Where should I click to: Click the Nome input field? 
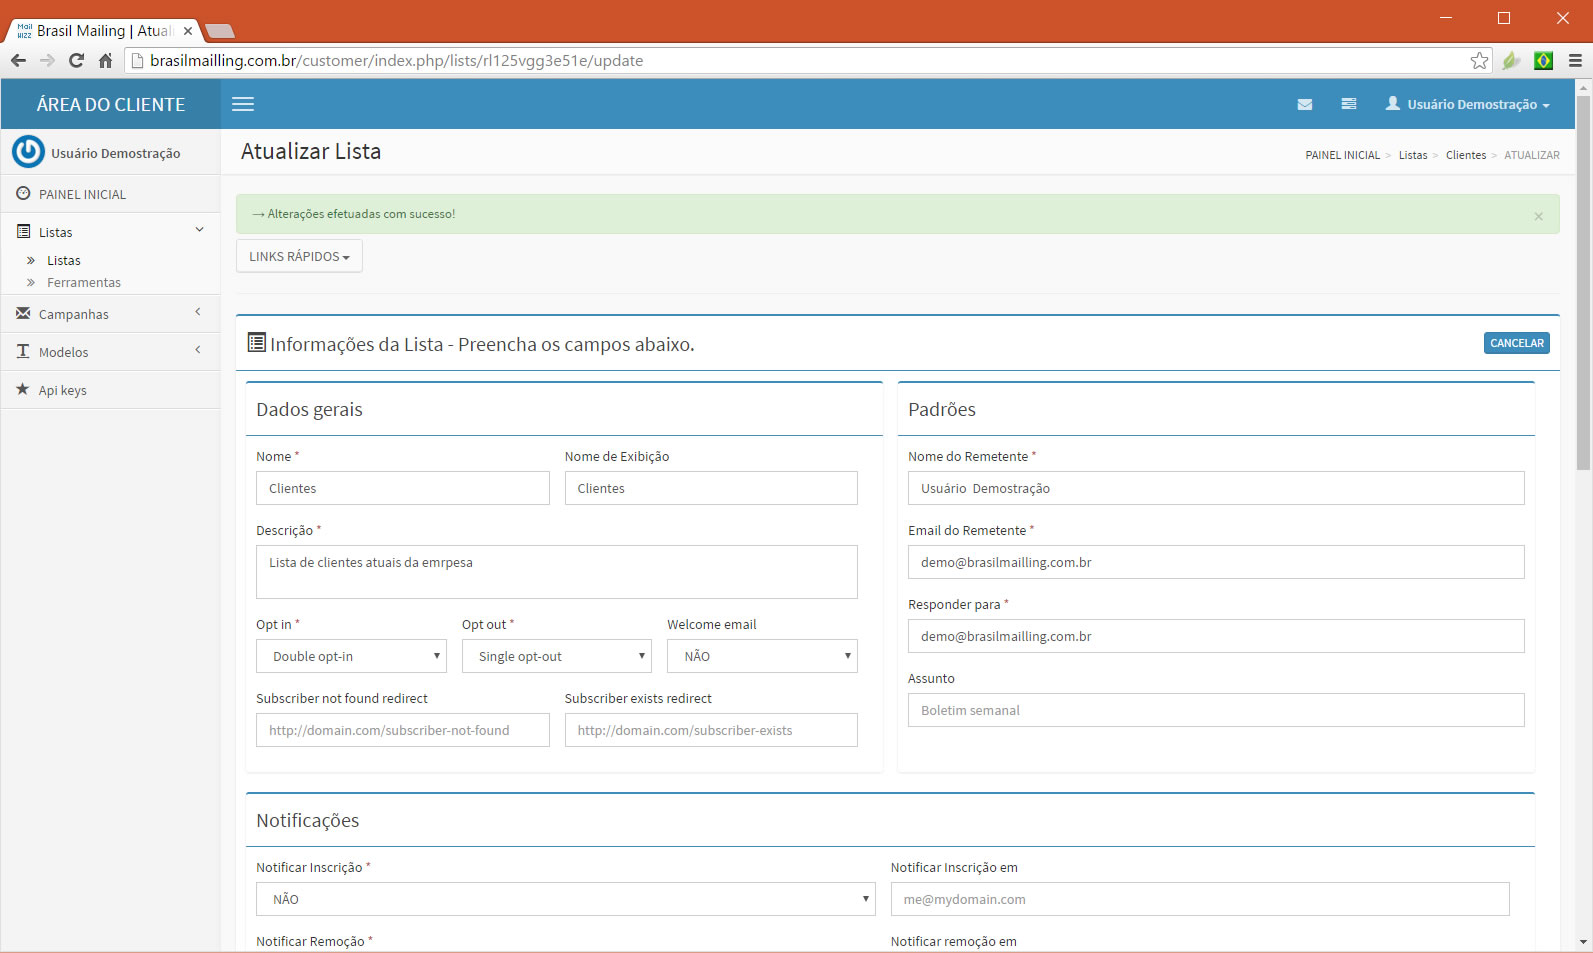(x=403, y=488)
